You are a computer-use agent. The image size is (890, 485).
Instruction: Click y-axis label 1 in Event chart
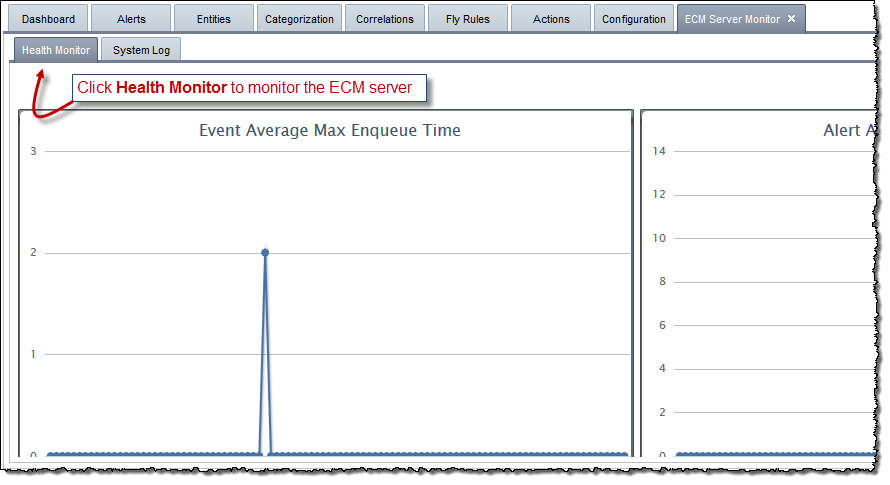(33, 354)
